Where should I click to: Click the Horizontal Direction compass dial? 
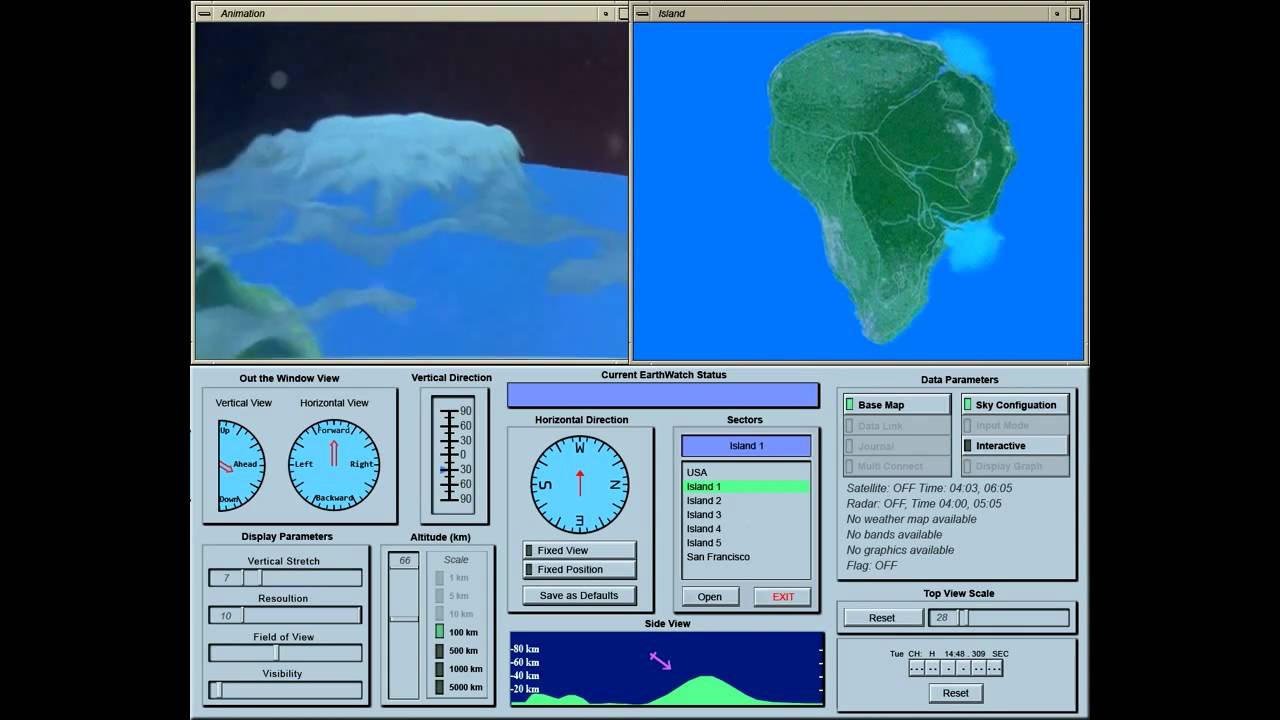(579, 484)
